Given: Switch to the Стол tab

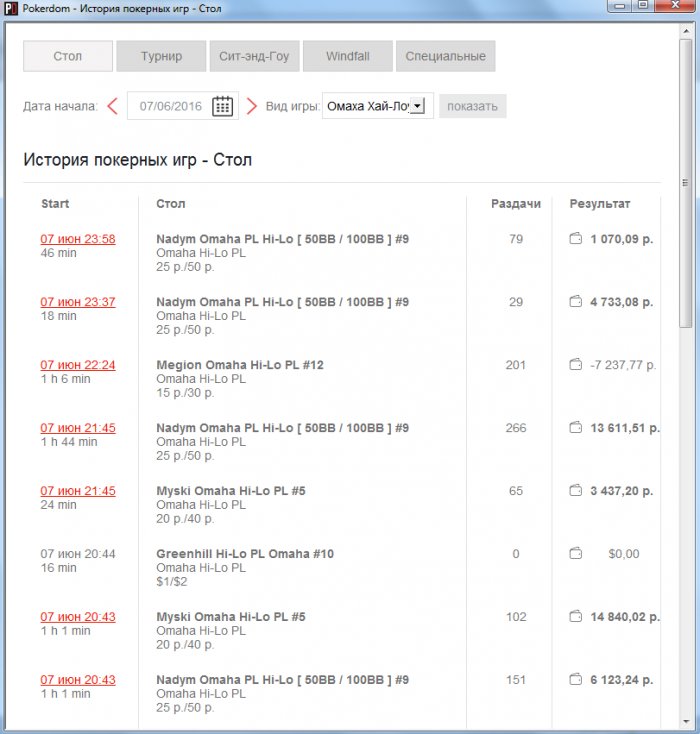Looking at the screenshot, I should point(68,56).
